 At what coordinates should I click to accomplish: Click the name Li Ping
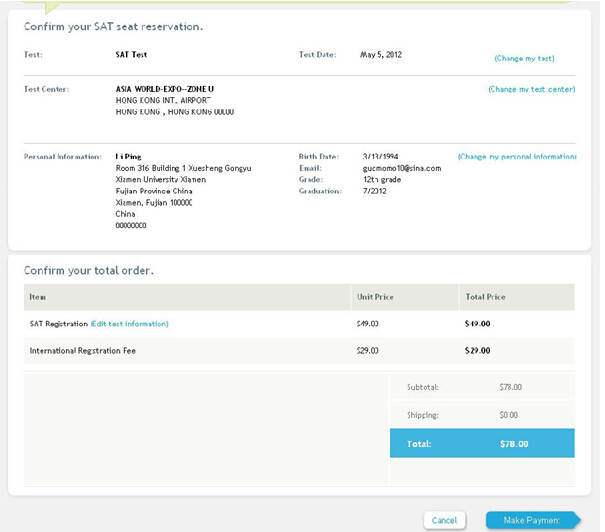128,157
